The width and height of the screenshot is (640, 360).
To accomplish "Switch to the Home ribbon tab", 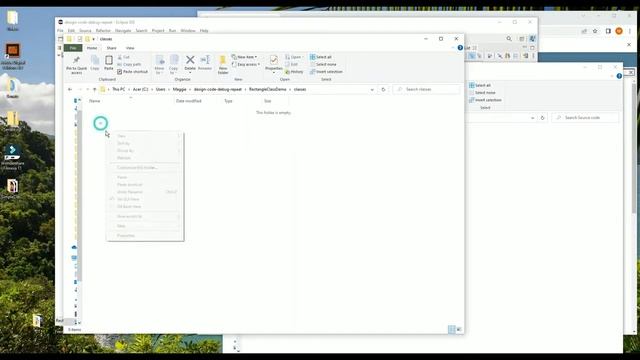I will pos(92,48).
